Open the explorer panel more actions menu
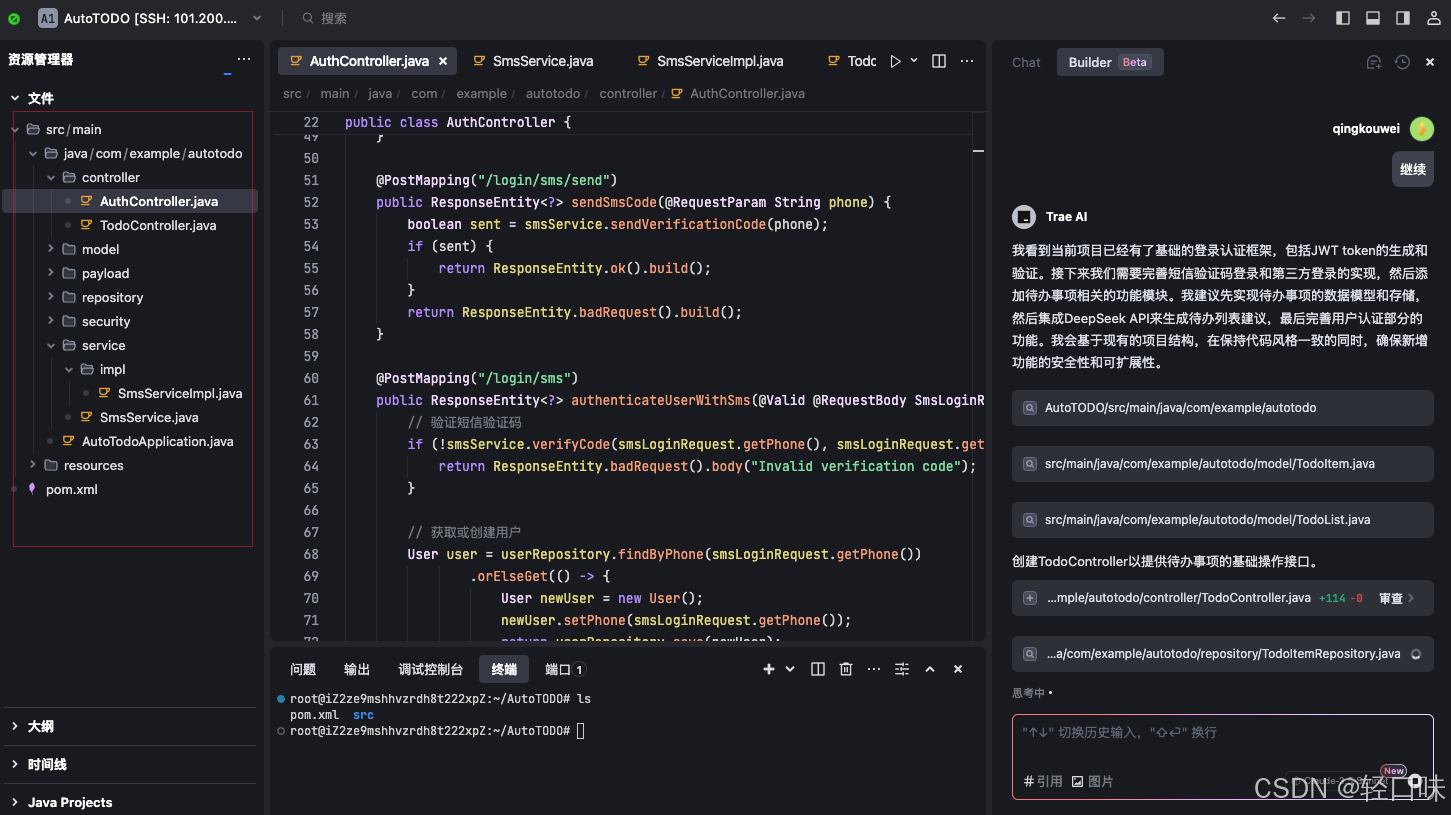The image size is (1451, 815). click(x=244, y=59)
